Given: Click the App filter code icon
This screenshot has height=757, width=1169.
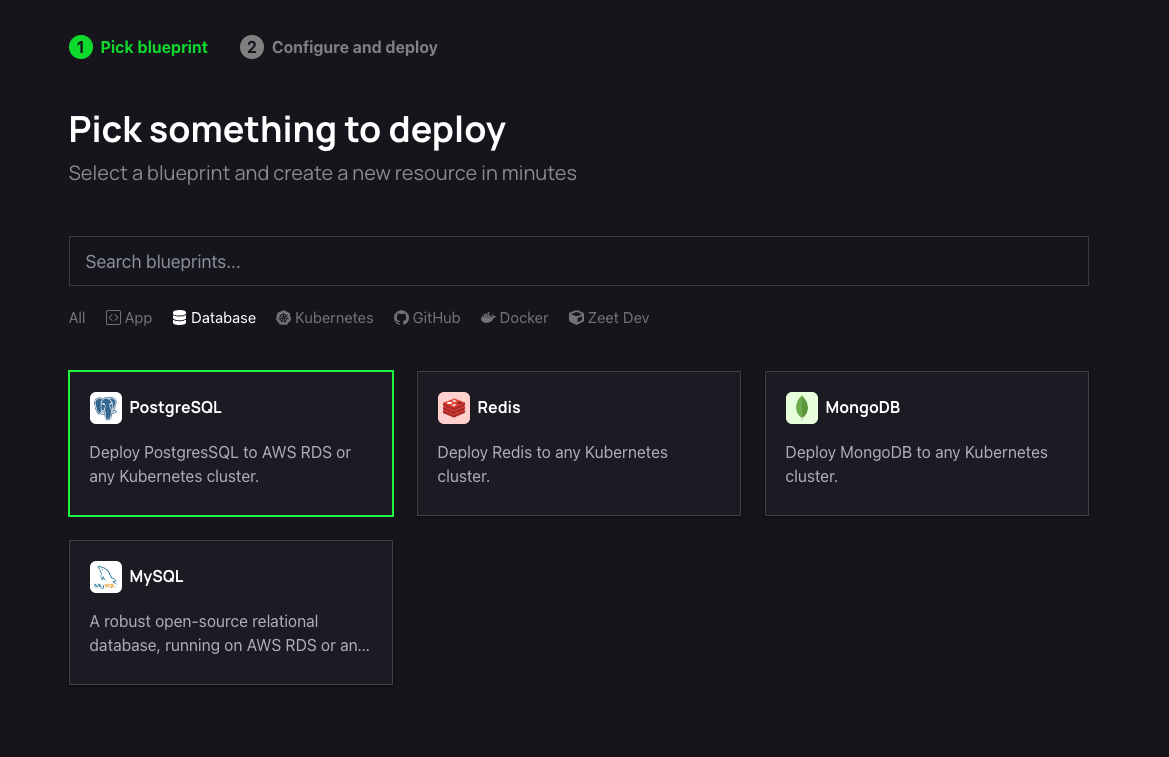Looking at the screenshot, I should pyautogui.click(x=113, y=318).
